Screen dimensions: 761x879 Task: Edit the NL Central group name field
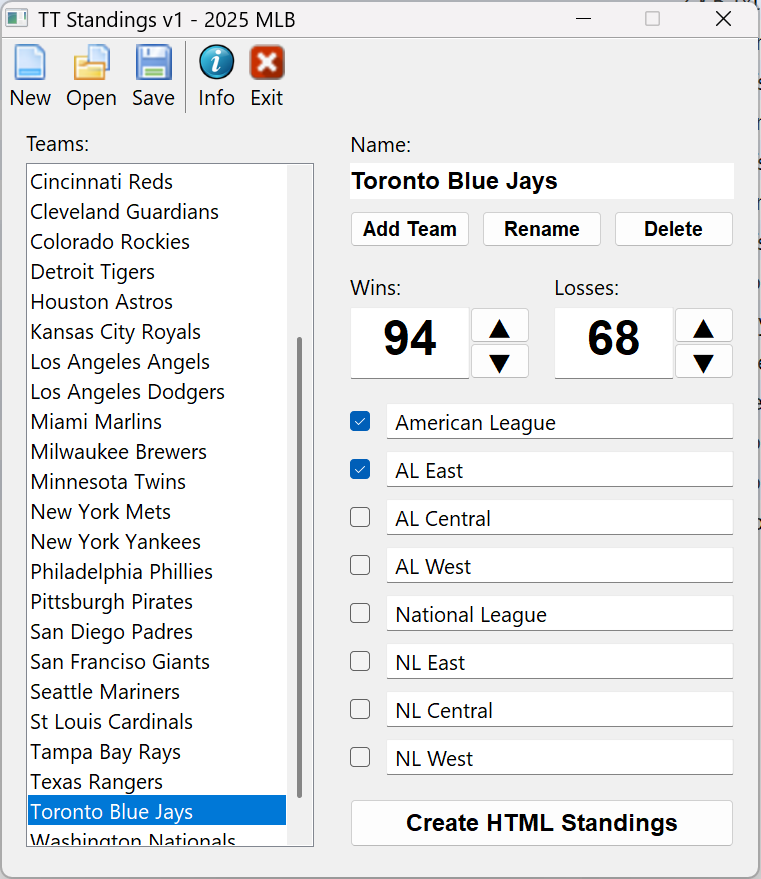tap(560, 710)
